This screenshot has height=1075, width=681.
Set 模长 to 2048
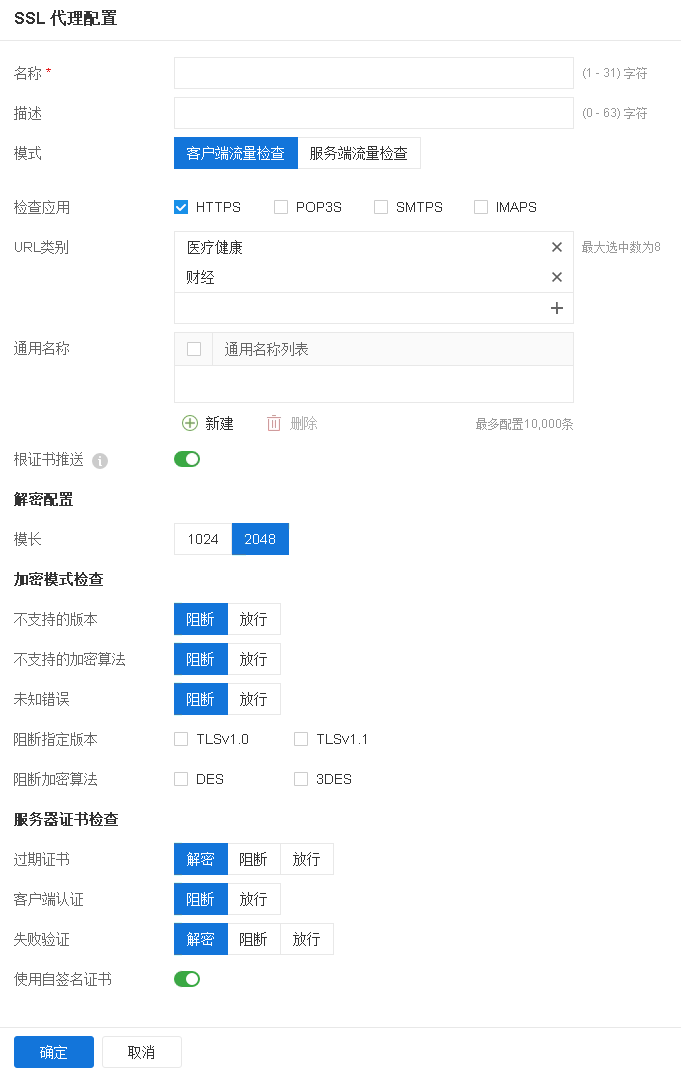click(x=260, y=539)
